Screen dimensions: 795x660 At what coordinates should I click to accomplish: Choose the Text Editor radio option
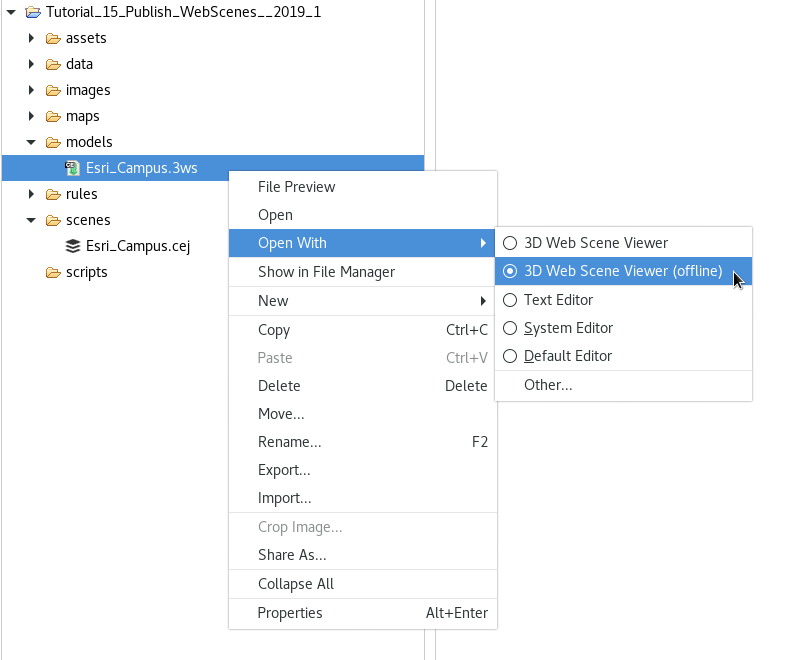[510, 300]
